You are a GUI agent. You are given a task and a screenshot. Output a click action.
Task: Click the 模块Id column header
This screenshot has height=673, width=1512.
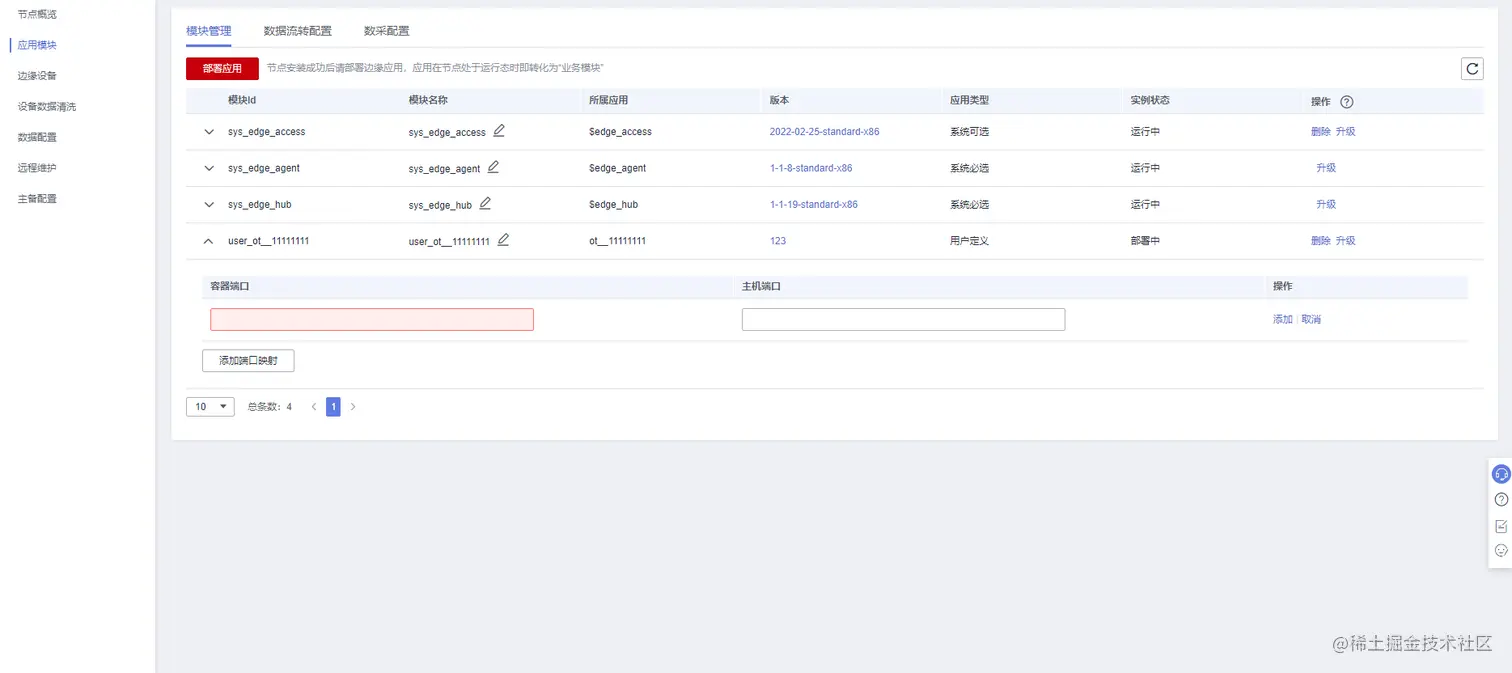tap(242, 100)
